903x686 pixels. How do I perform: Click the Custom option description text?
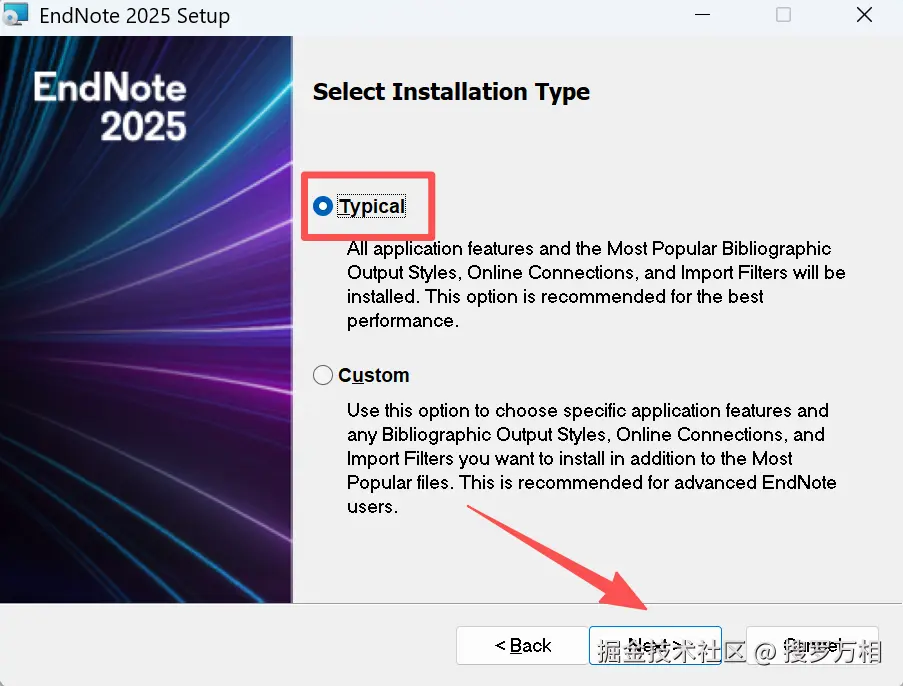coord(591,458)
